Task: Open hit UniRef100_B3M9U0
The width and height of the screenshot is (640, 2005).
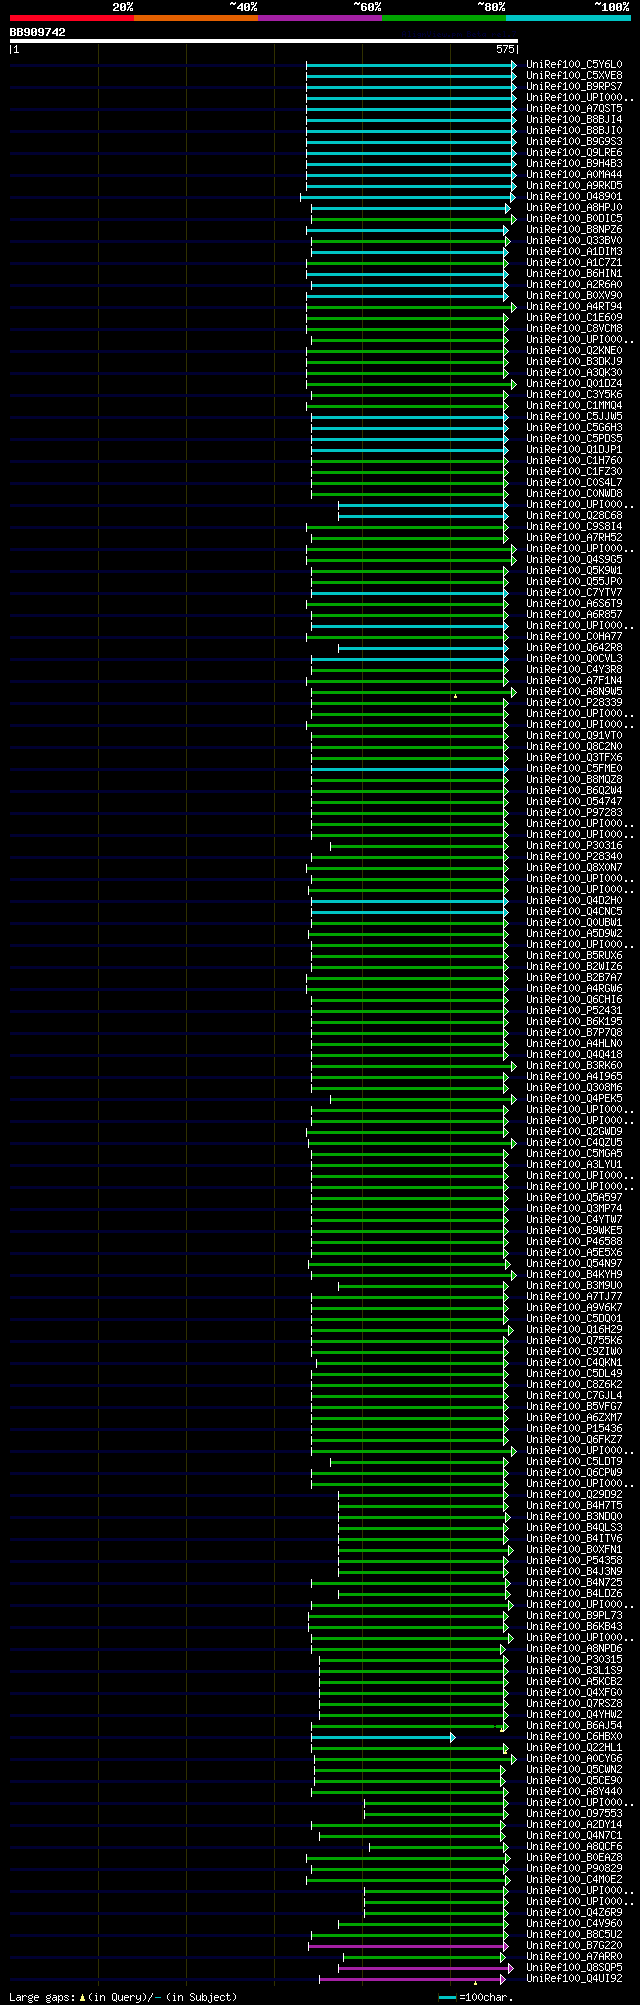Action: [574, 1286]
